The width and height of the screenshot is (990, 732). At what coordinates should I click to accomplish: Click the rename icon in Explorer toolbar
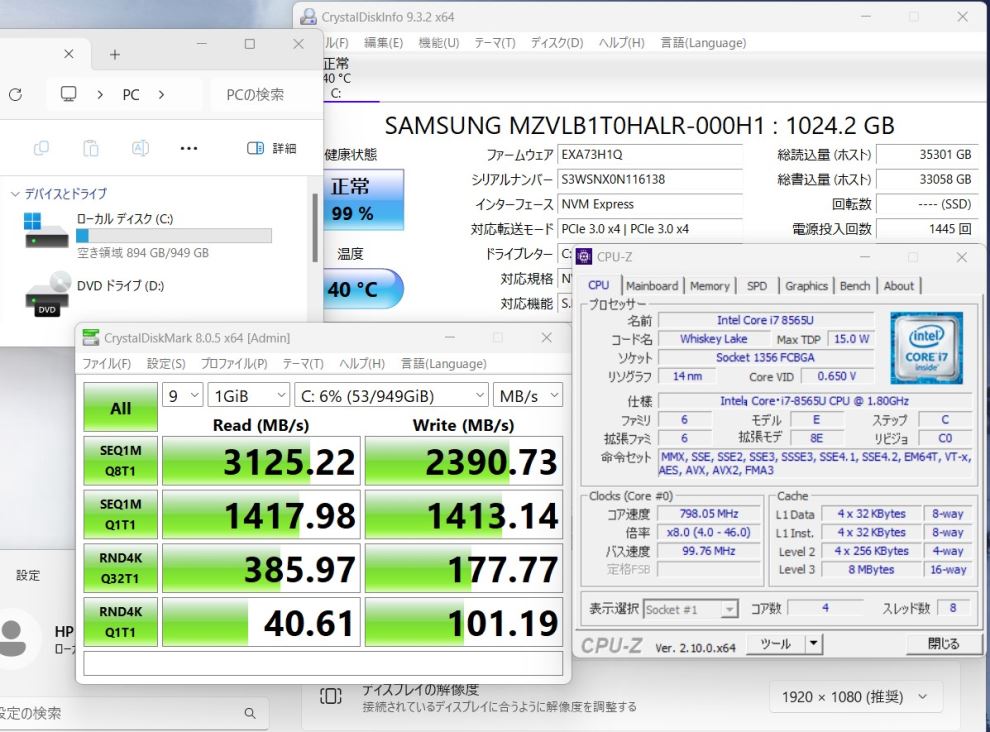140,148
